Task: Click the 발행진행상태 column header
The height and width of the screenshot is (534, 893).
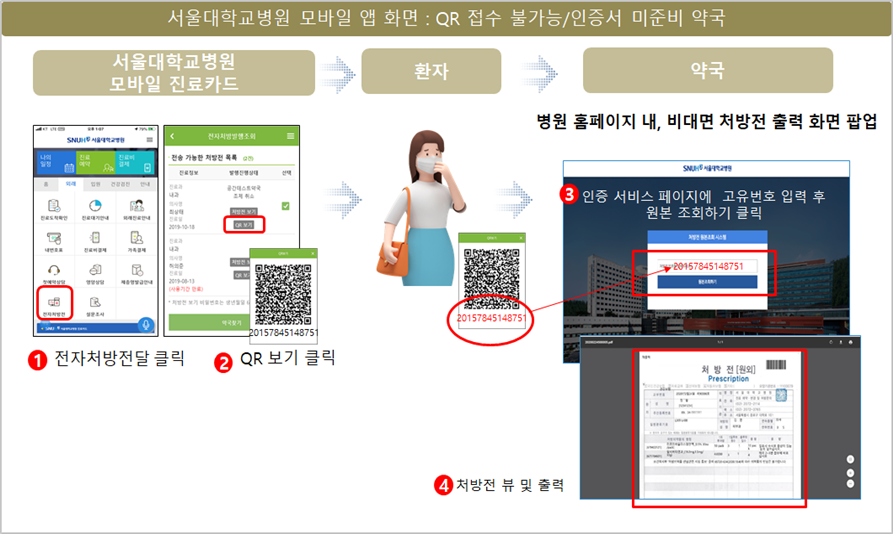Action: tap(244, 172)
